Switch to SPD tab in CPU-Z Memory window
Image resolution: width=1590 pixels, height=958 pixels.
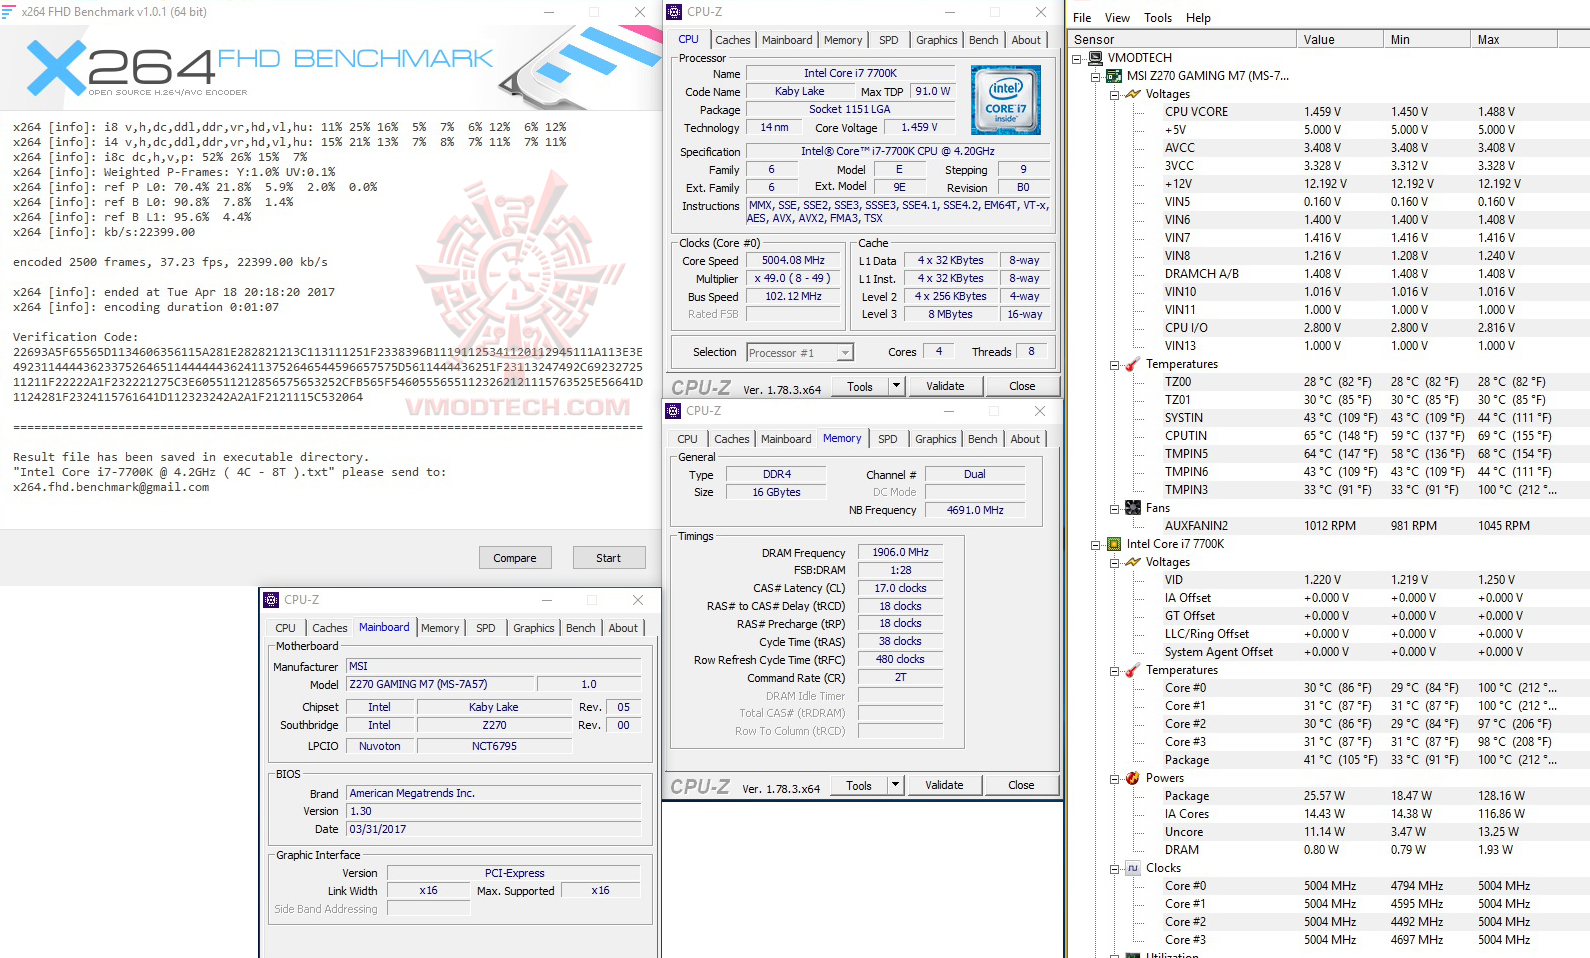(x=888, y=439)
